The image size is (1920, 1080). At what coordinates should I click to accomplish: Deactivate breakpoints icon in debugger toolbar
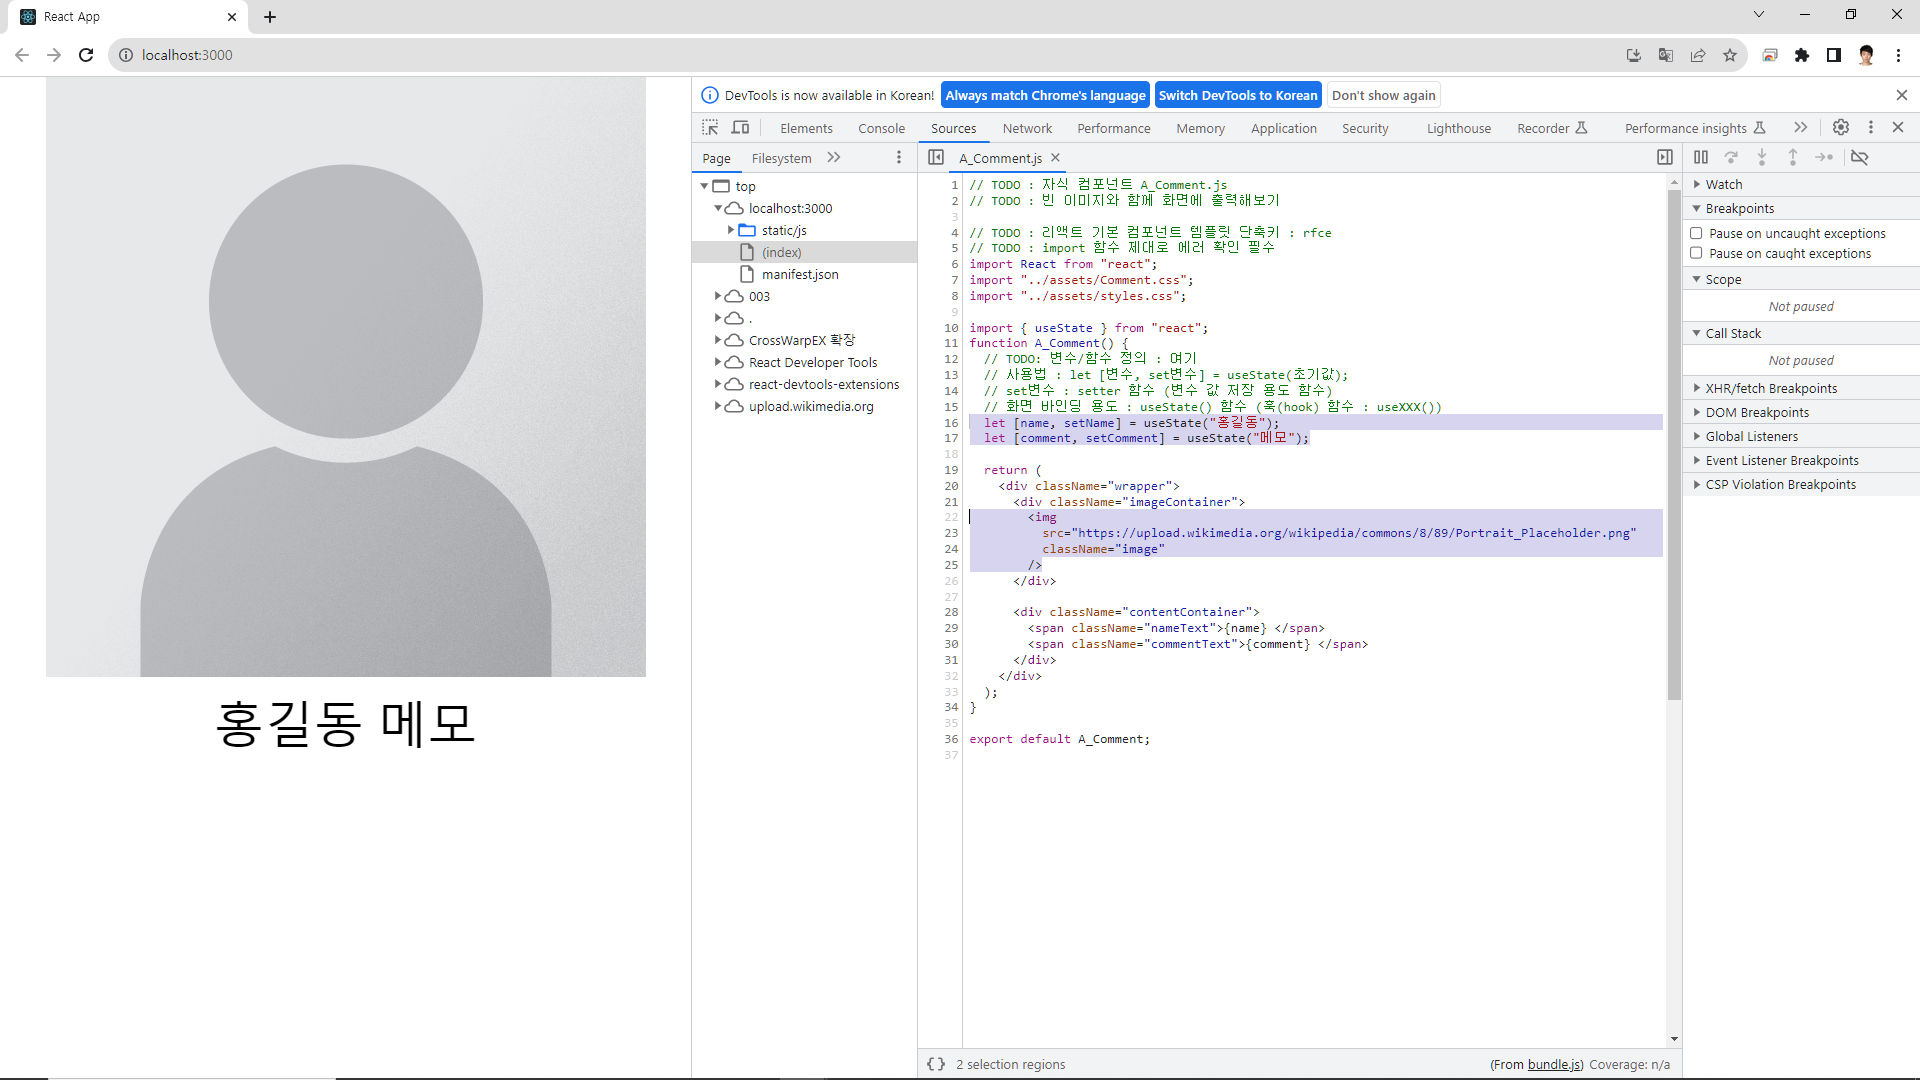[1859, 158]
